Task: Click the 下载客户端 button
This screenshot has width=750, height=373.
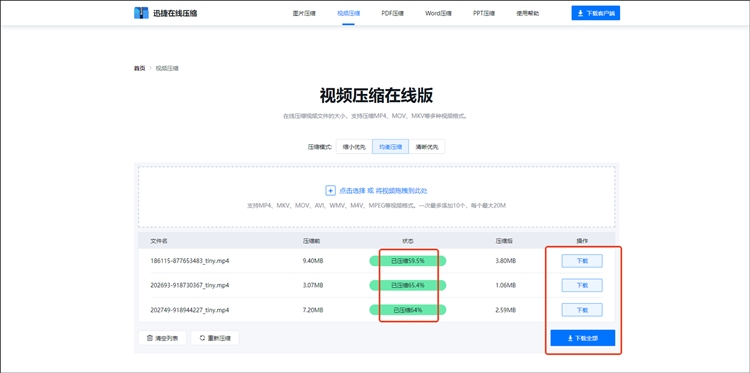Action: [x=596, y=13]
